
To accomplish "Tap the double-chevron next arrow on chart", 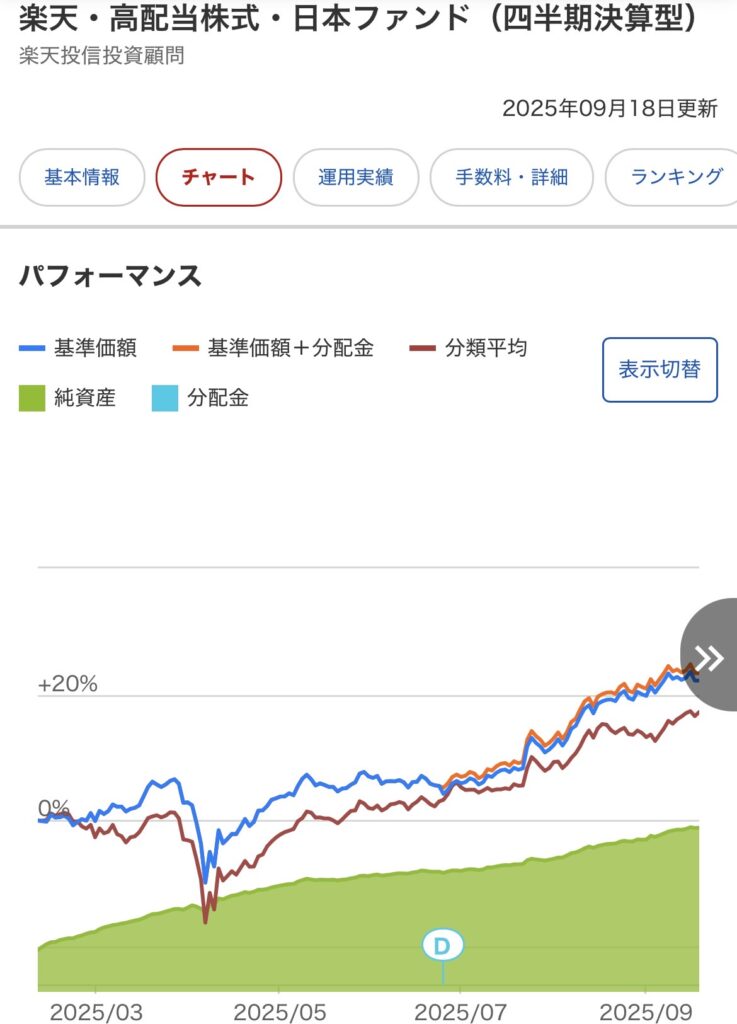I will (709, 656).
